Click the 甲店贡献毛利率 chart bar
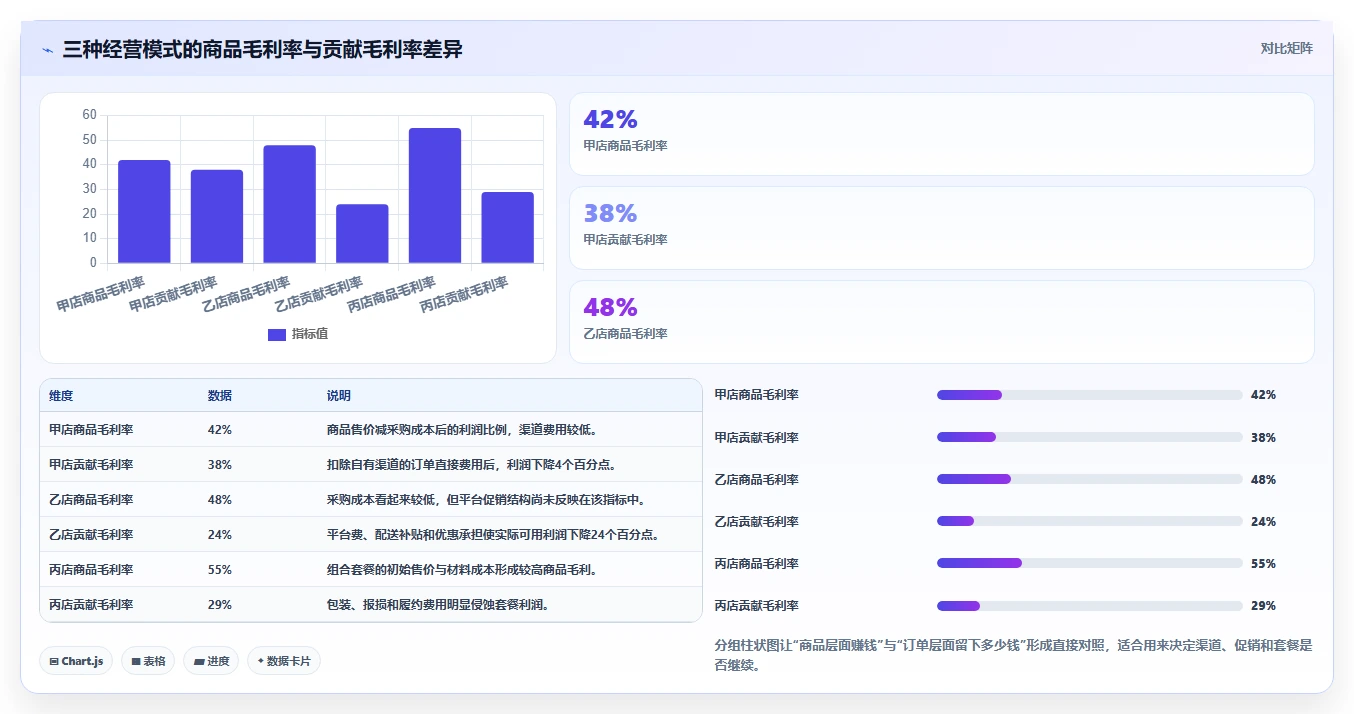 tap(217, 216)
